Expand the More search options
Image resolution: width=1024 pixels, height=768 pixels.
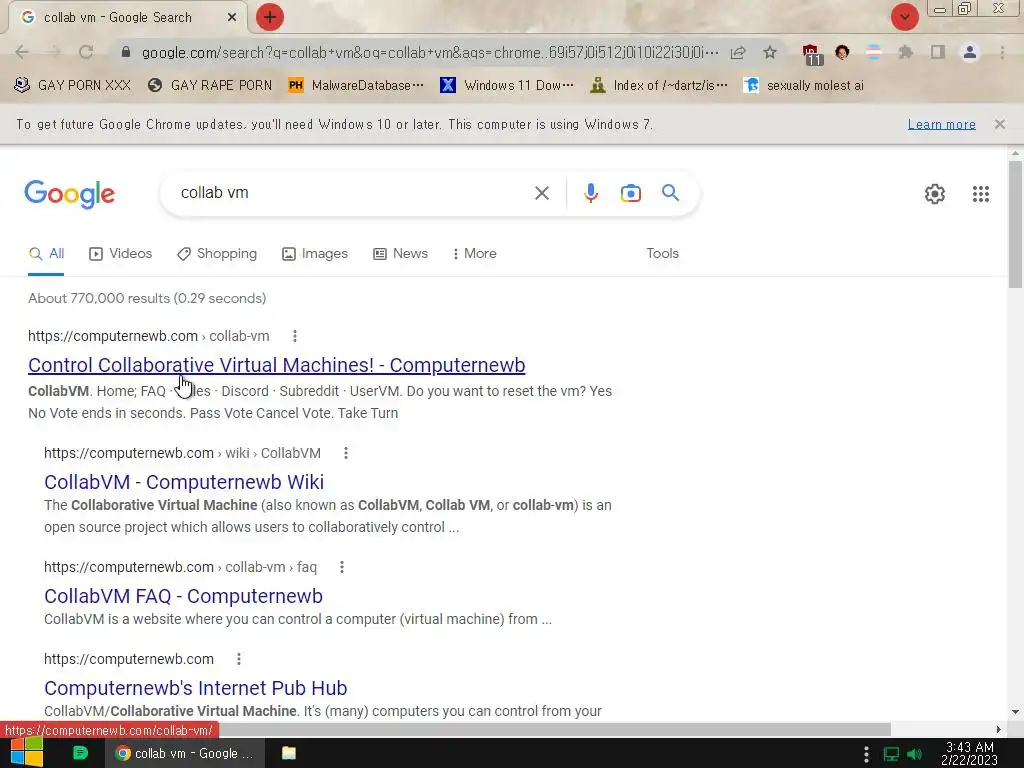tap(475, 253)
